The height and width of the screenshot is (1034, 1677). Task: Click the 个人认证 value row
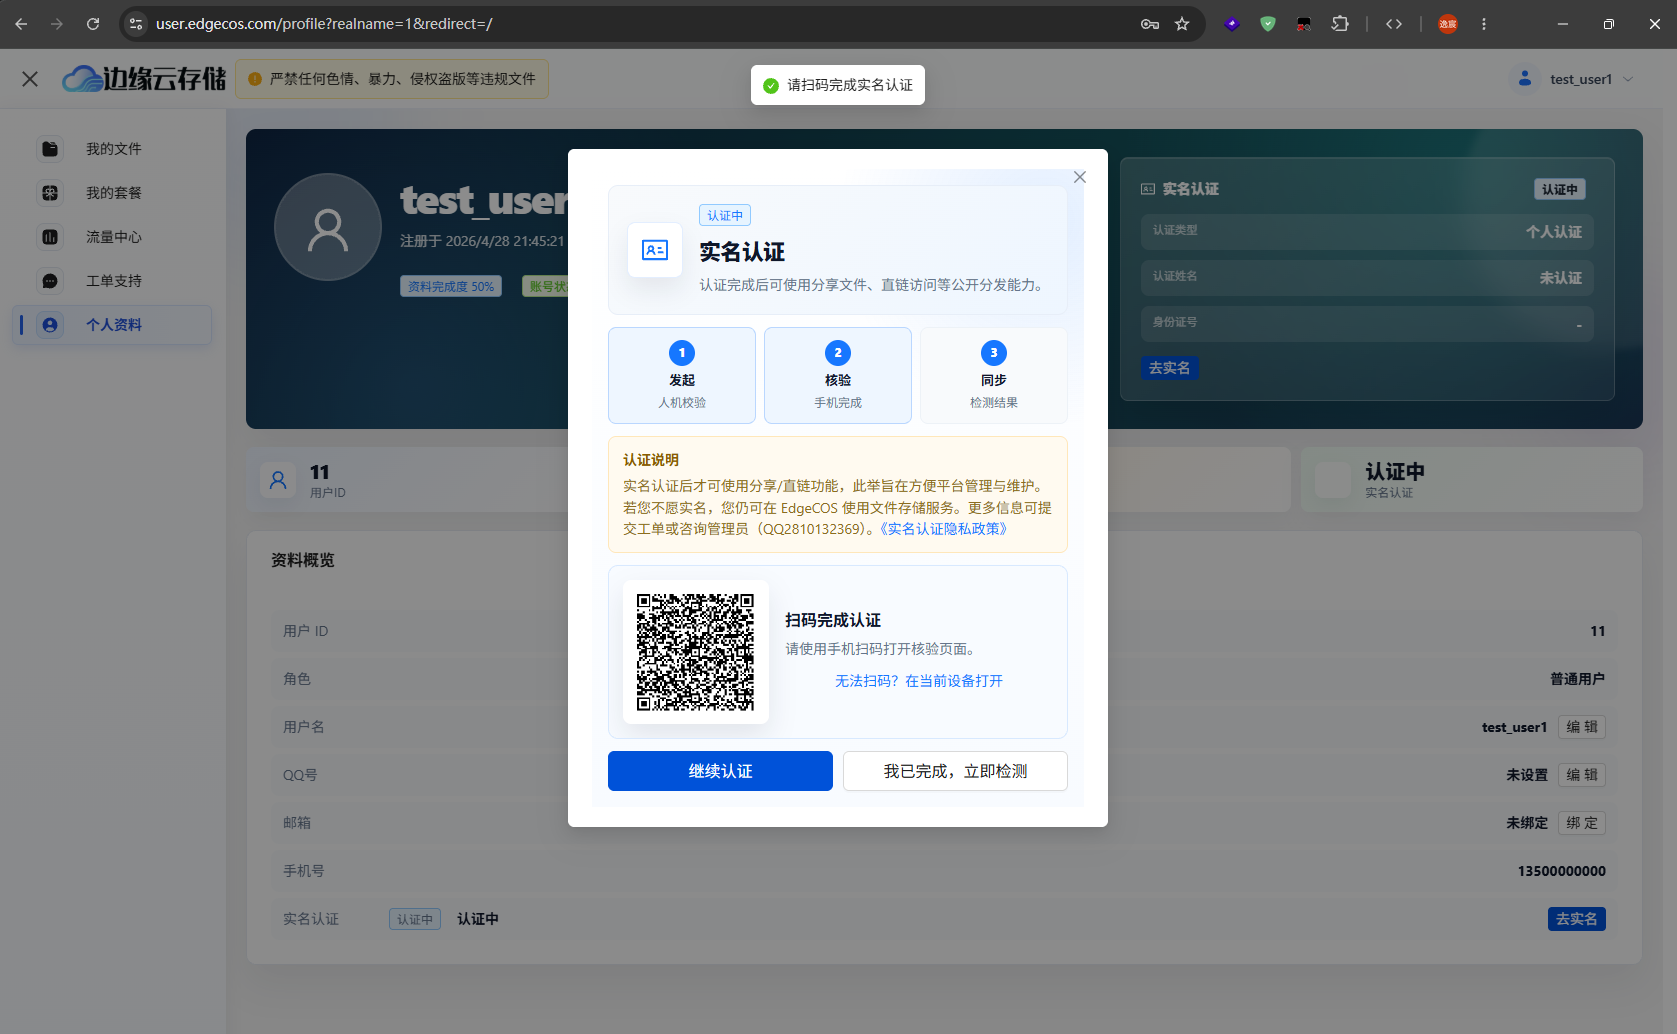tap(1367, 231)
